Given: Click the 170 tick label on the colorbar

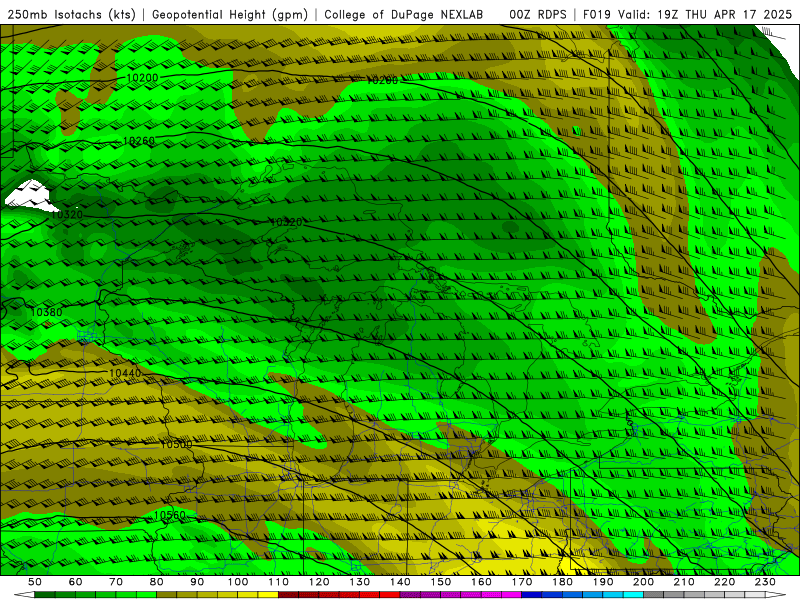Looking at the screenshot, I should point(522,582).
